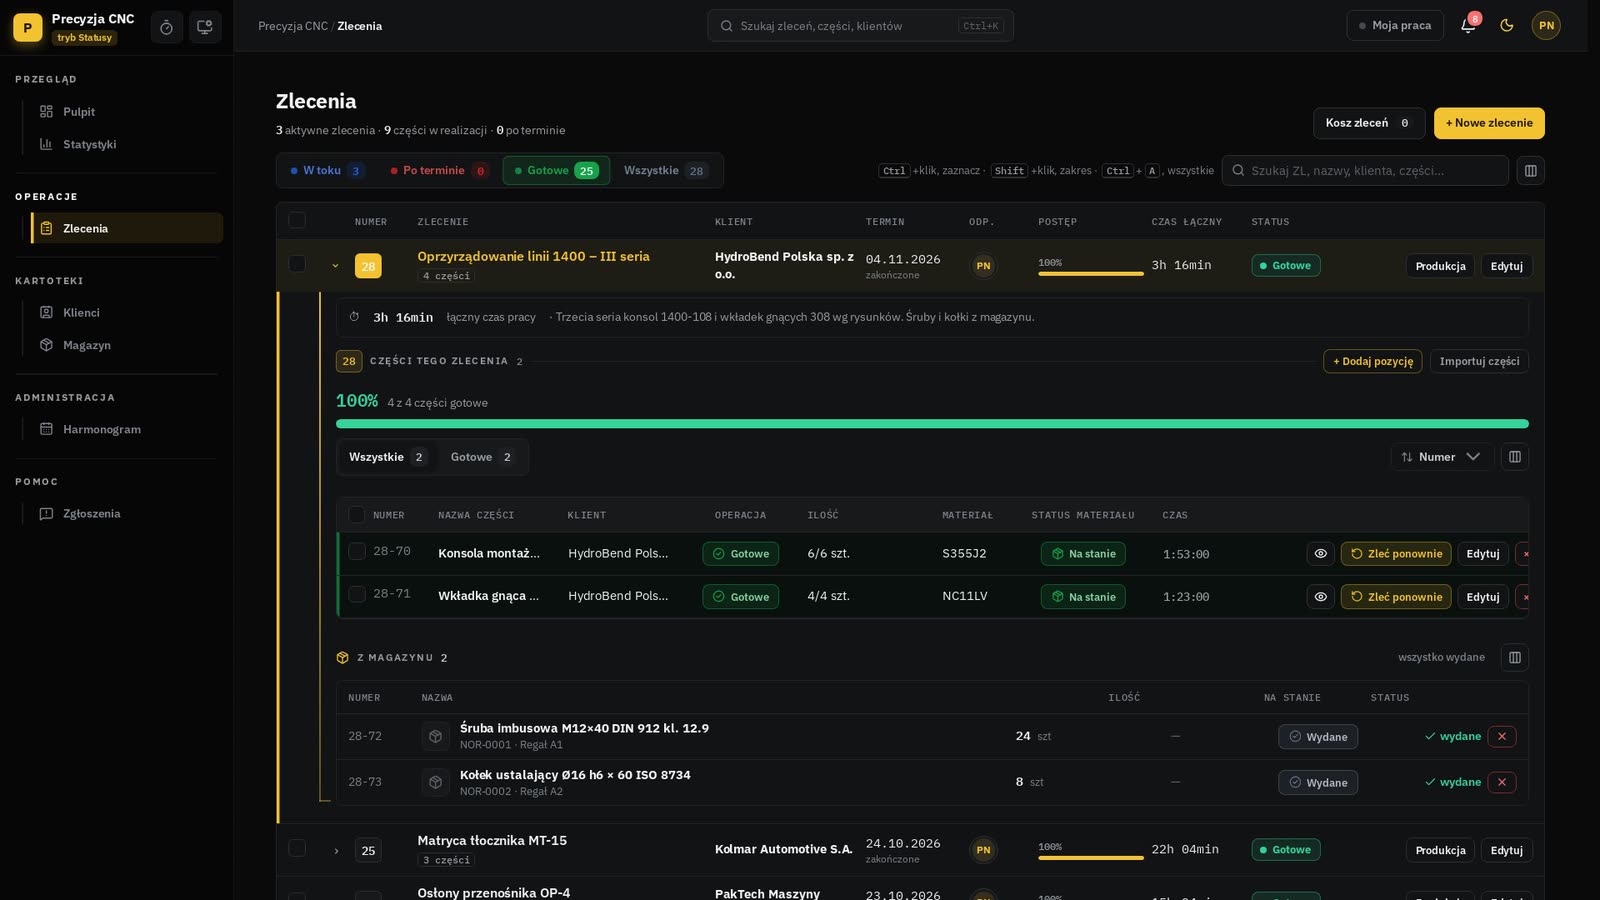Switch to the Po terminie tab
This screenshot has width=1600, height=900.
click(439, 171)
